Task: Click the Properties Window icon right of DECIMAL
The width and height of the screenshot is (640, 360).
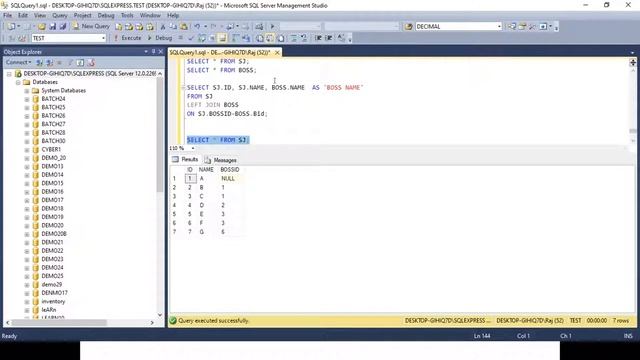Action: 522,27
